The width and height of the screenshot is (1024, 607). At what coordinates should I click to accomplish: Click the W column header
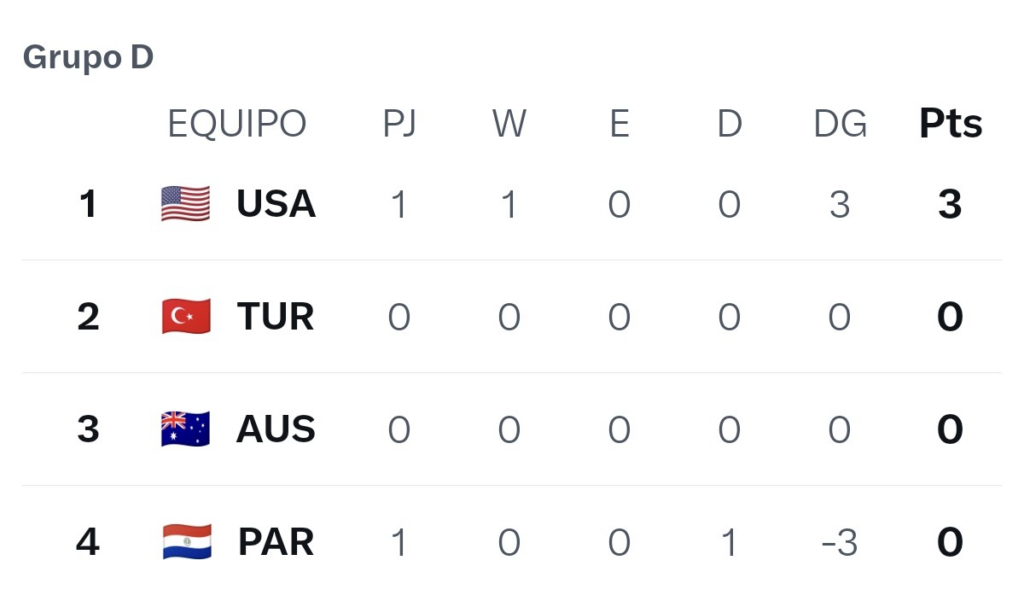click(x=509, y=123)
